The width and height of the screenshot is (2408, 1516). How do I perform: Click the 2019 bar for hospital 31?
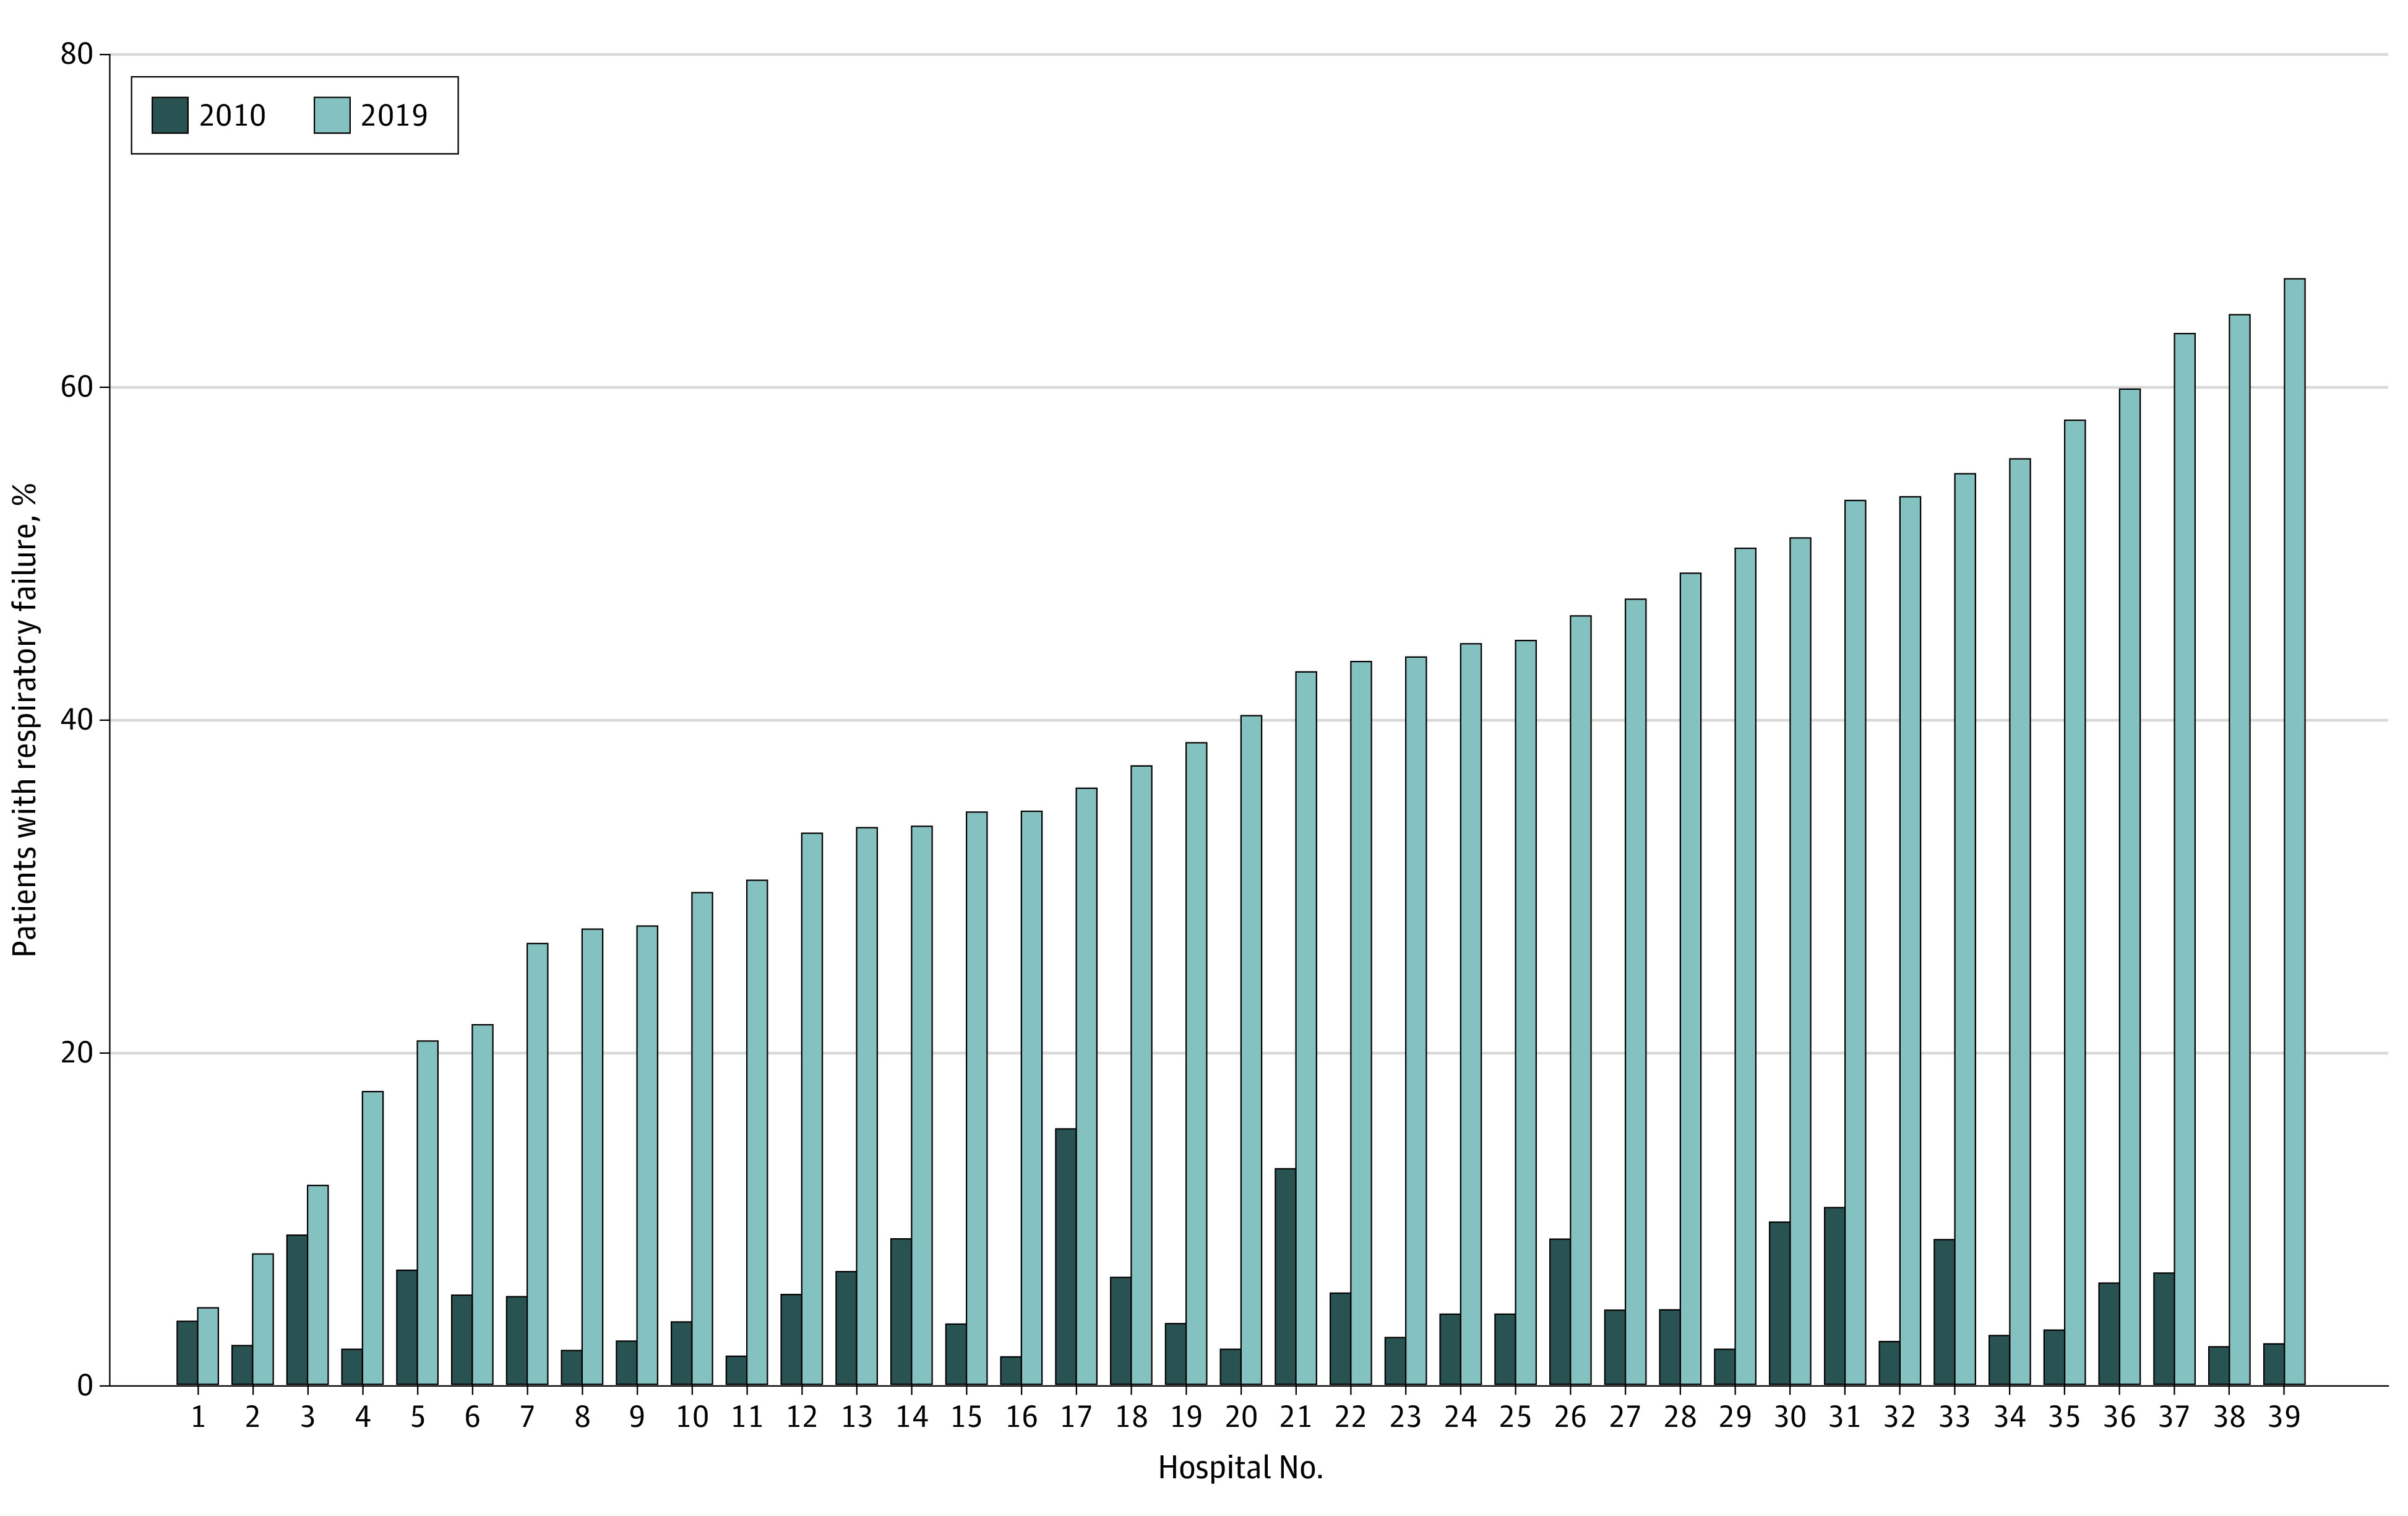click(1855, 943)
